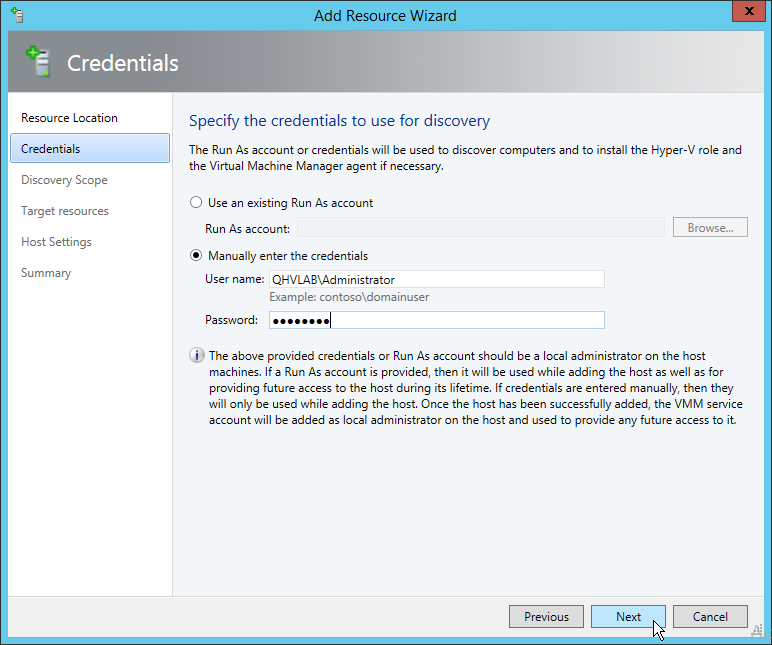Click the information icon beside the note

point(197,356)
